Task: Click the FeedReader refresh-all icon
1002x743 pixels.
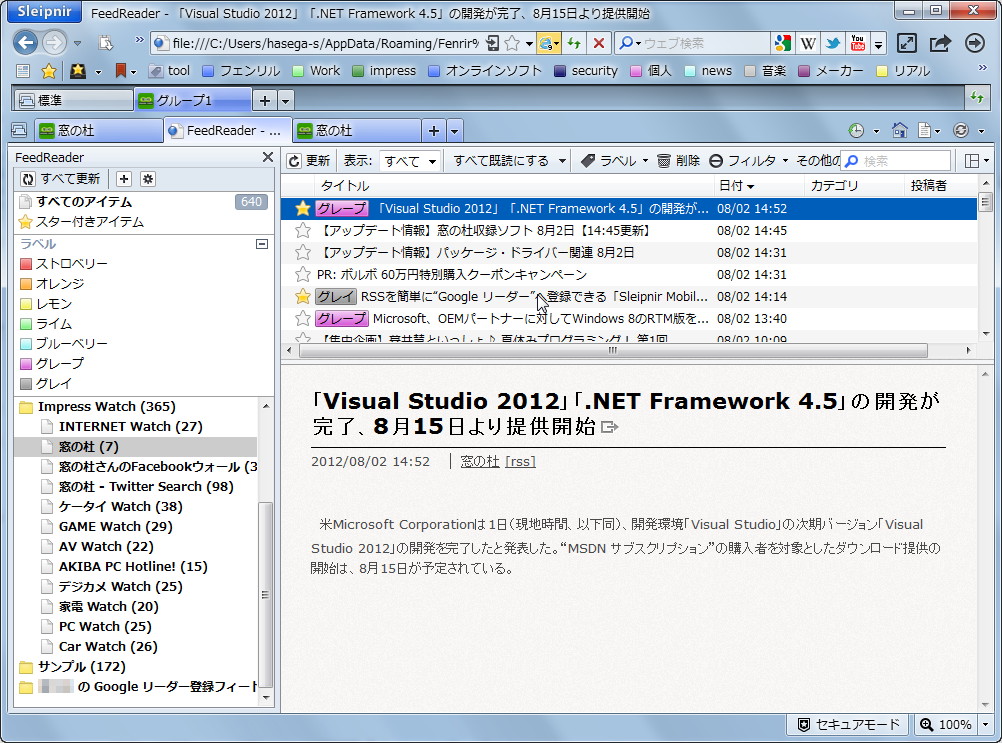Action: tap(27, 179)
